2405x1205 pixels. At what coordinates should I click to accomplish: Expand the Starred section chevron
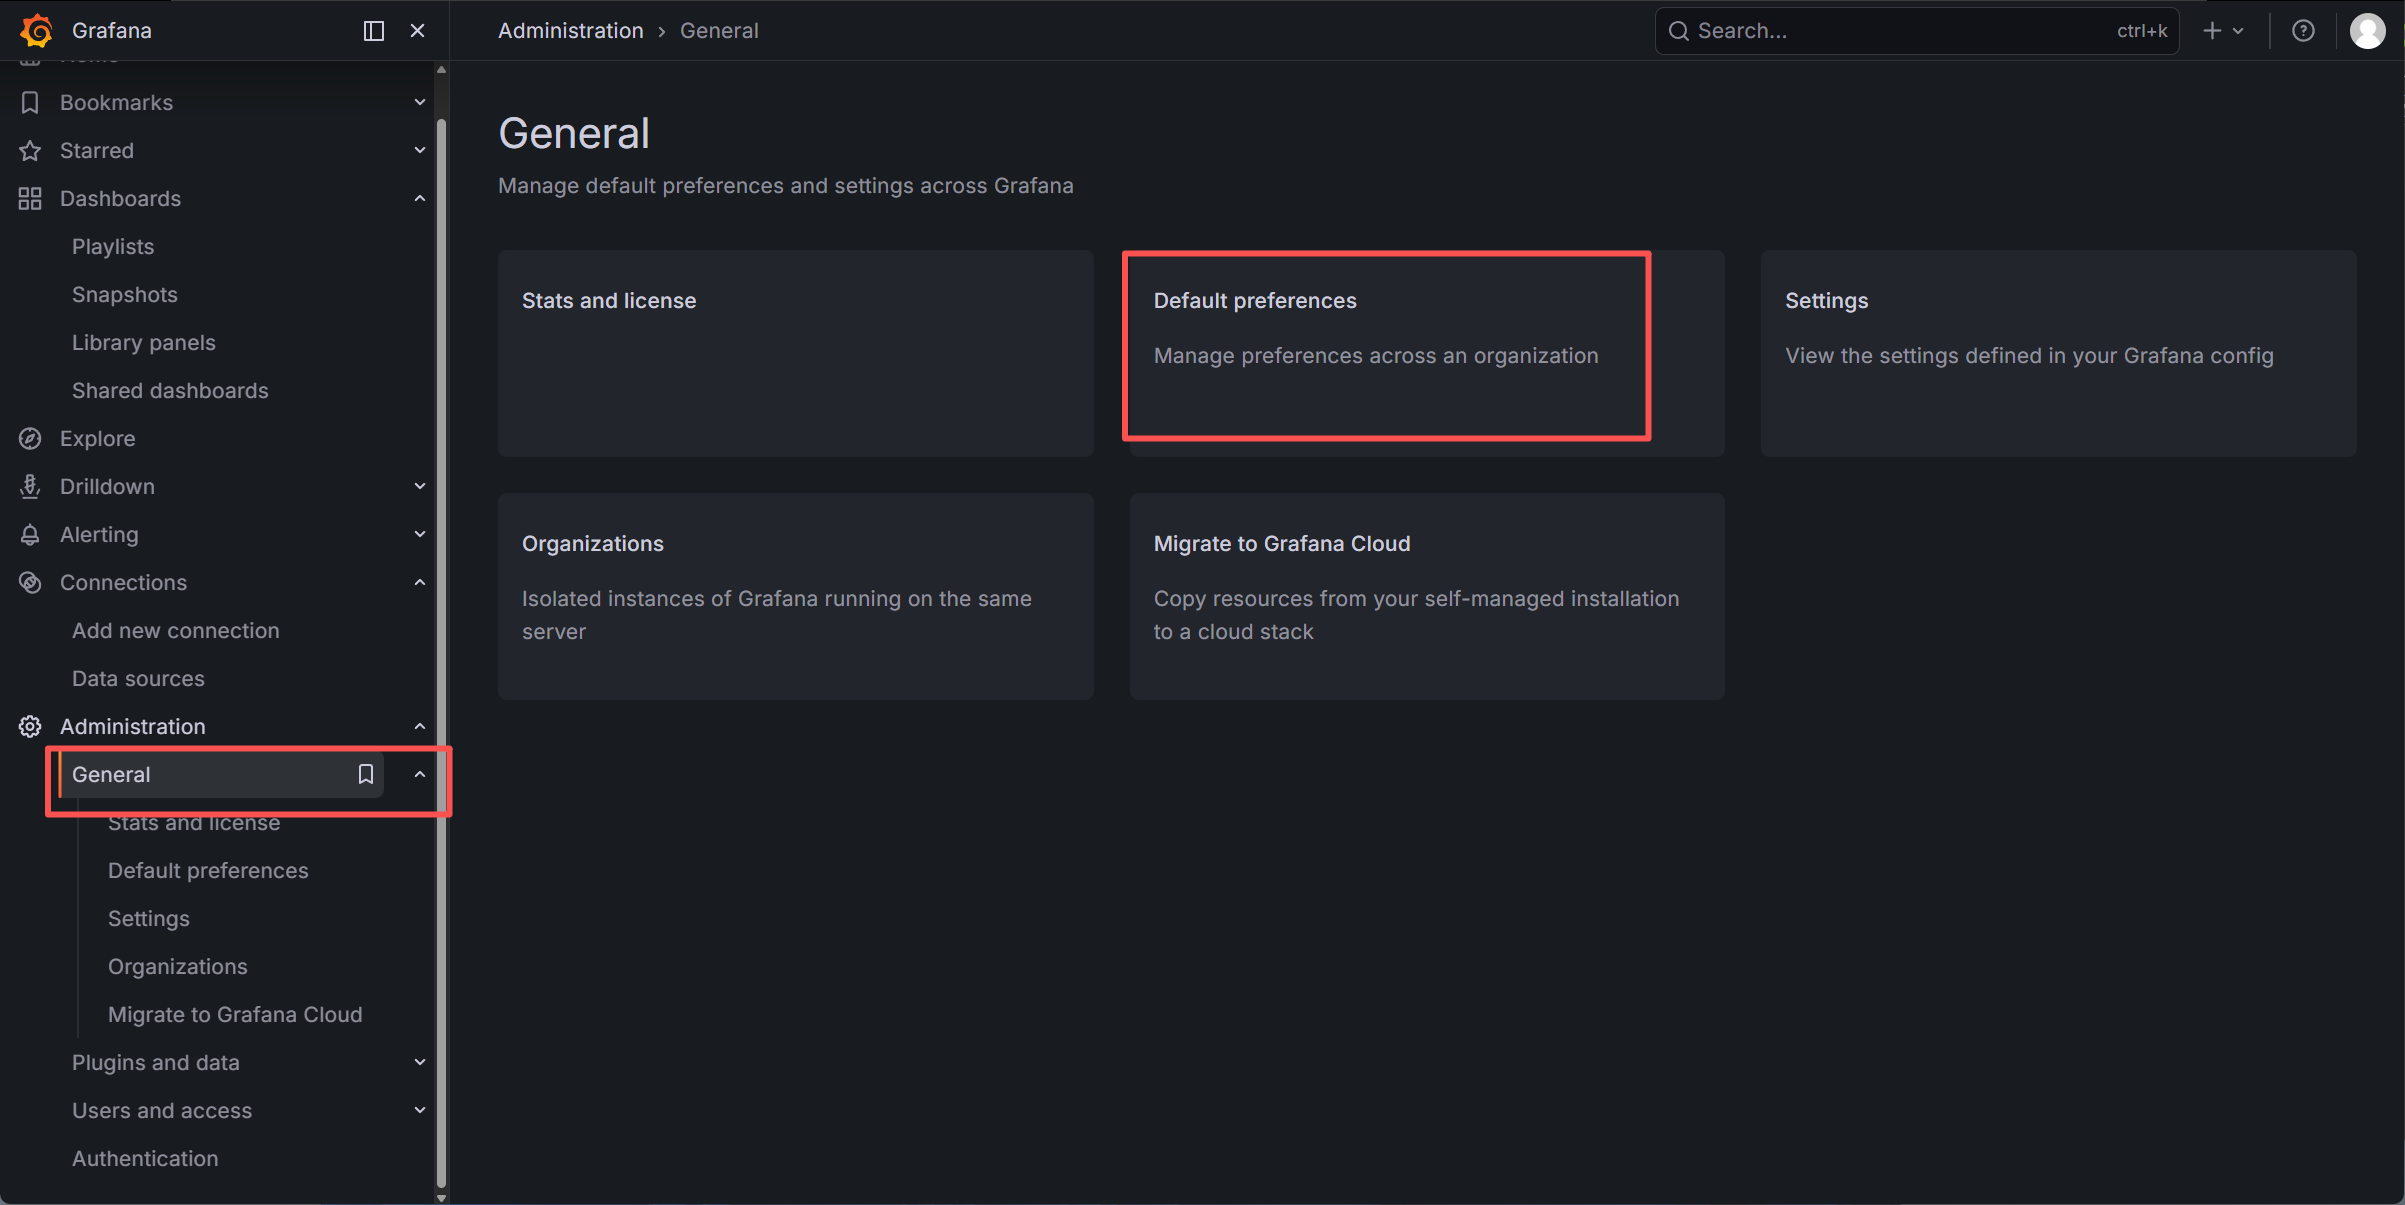pos(420,151)
